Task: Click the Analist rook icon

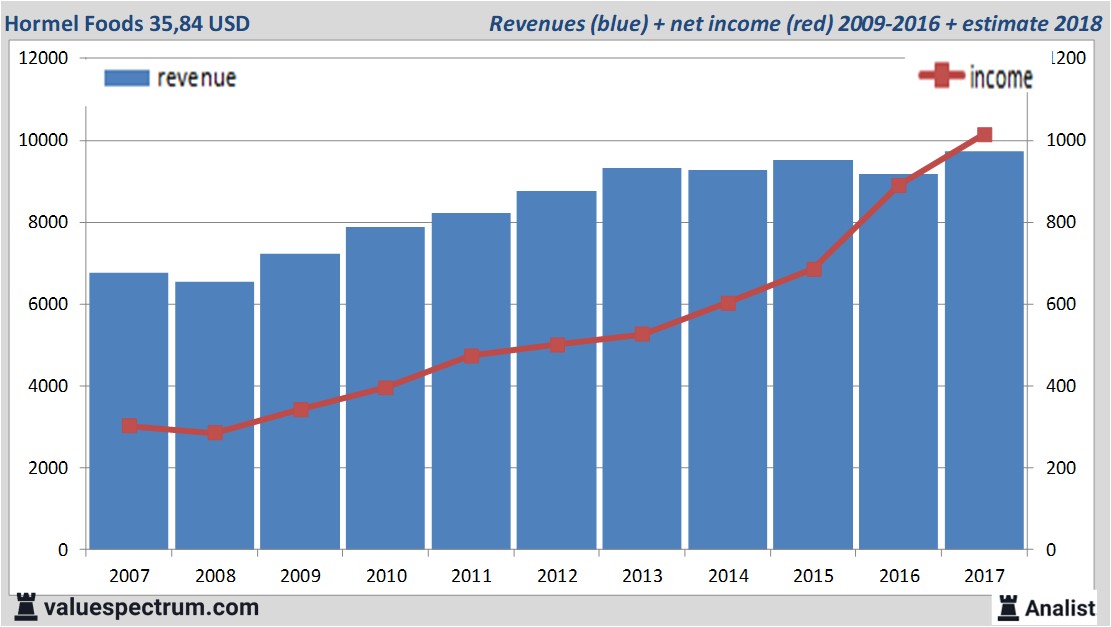Action: pyautogui.click(x=1007, y=607)
